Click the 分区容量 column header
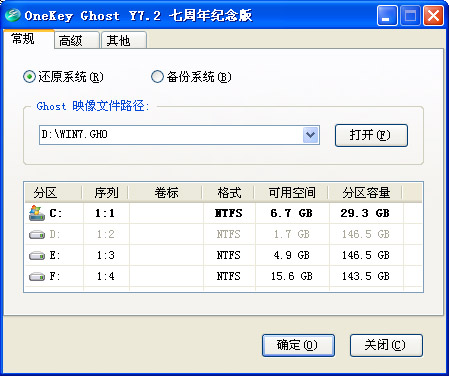Viewport: 449px width, 376px height. click(x=366, y=193)
